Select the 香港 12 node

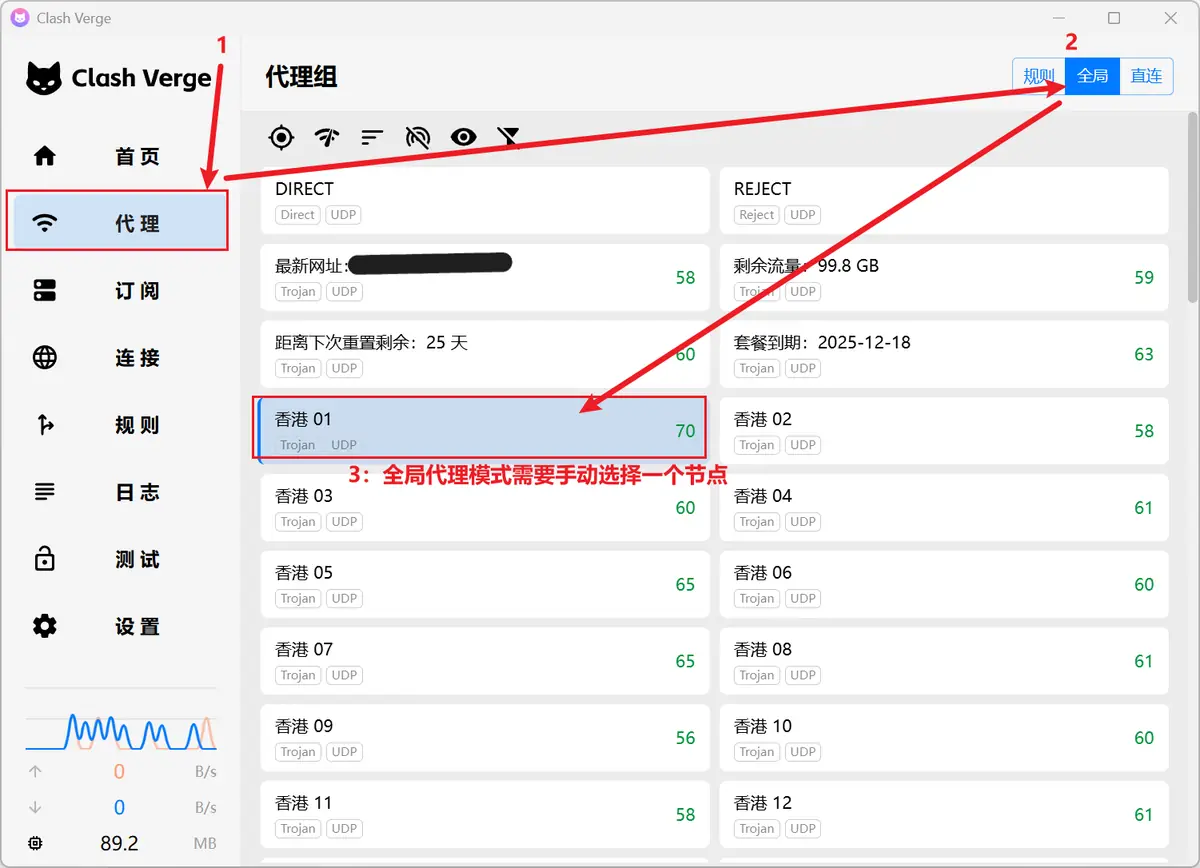pos(944,814)
